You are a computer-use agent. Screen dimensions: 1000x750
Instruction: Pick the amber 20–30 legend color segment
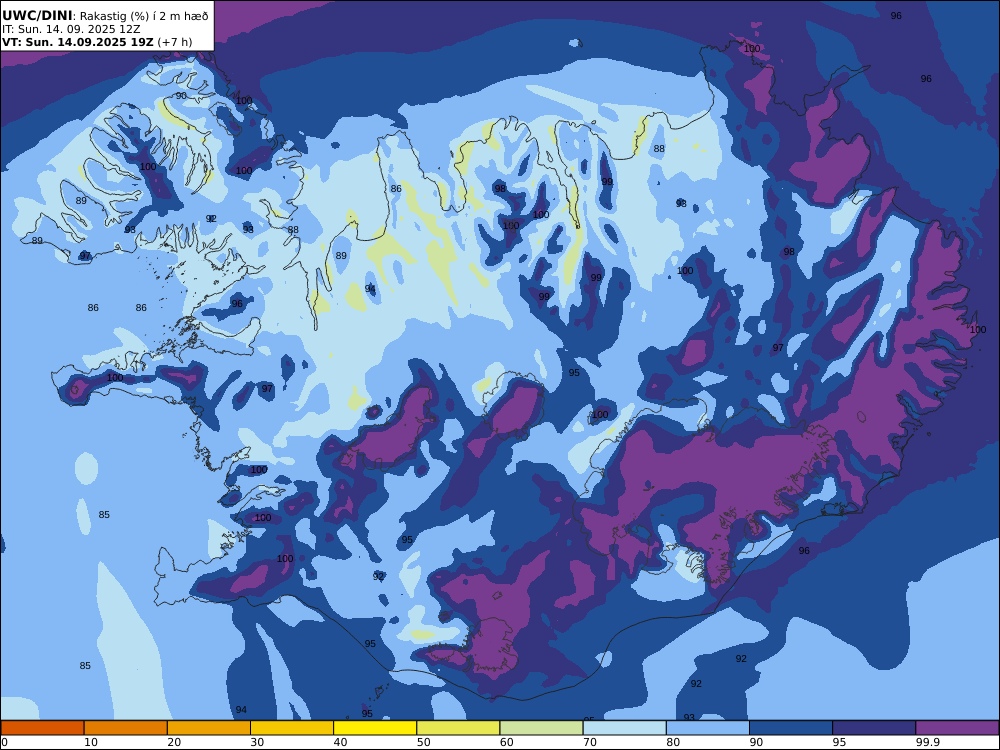(x=209, y=728)
